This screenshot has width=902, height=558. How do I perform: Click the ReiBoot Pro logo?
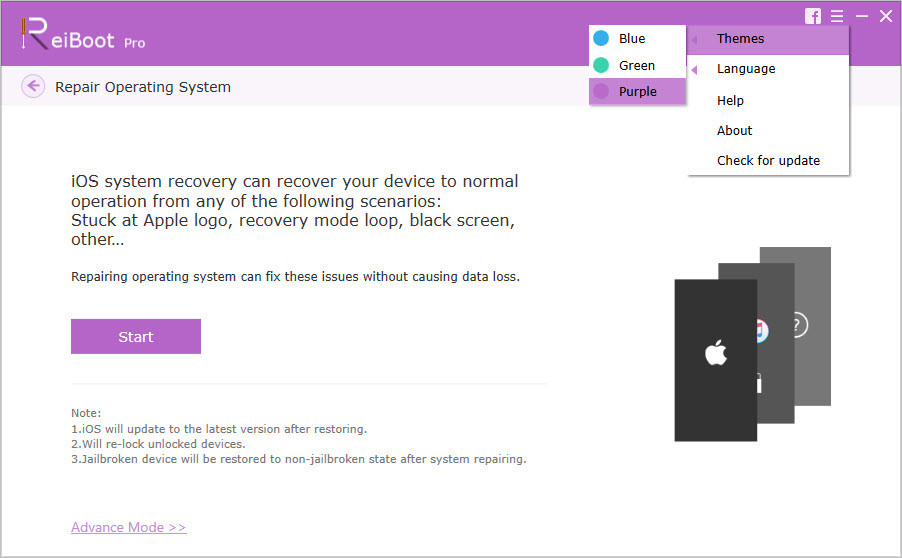(82, 35)
